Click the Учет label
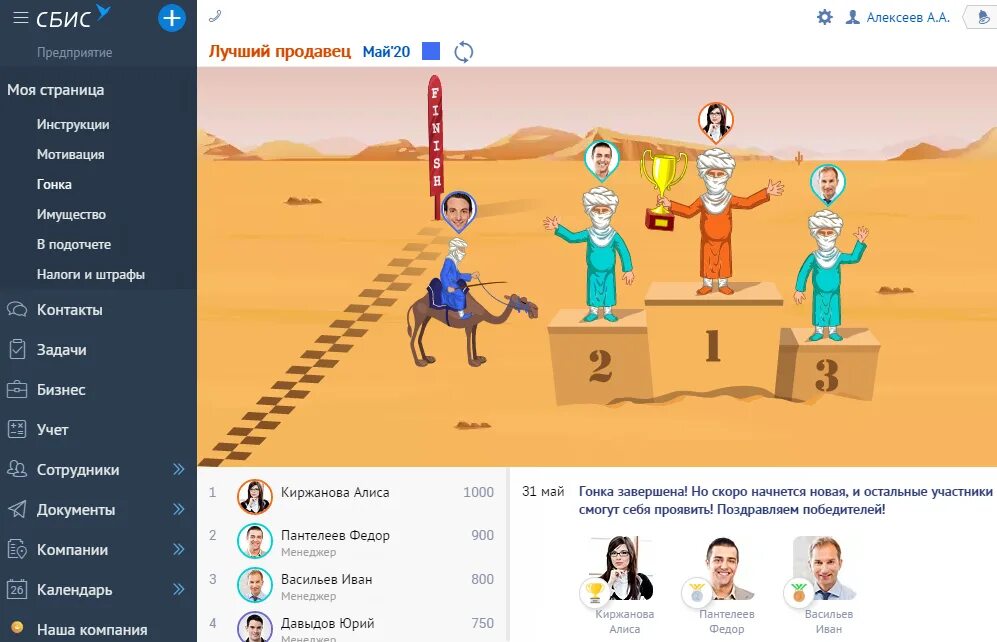 pyautogui.click(x=52, y=430)
